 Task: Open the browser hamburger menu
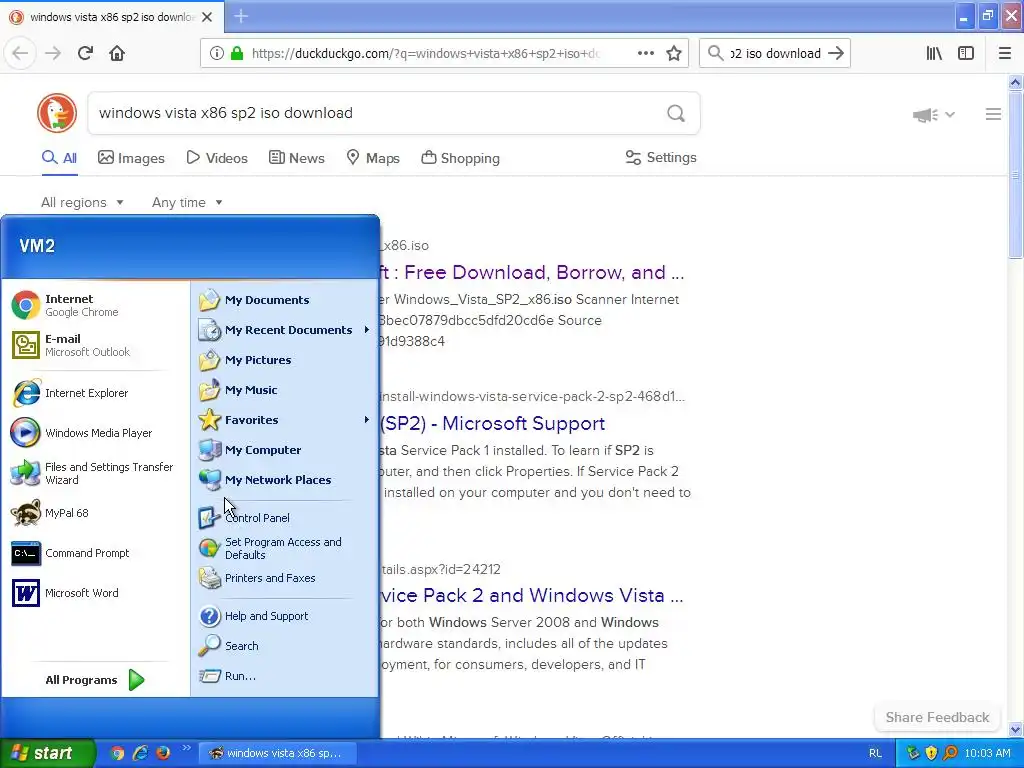click(x=1005, y=53)
